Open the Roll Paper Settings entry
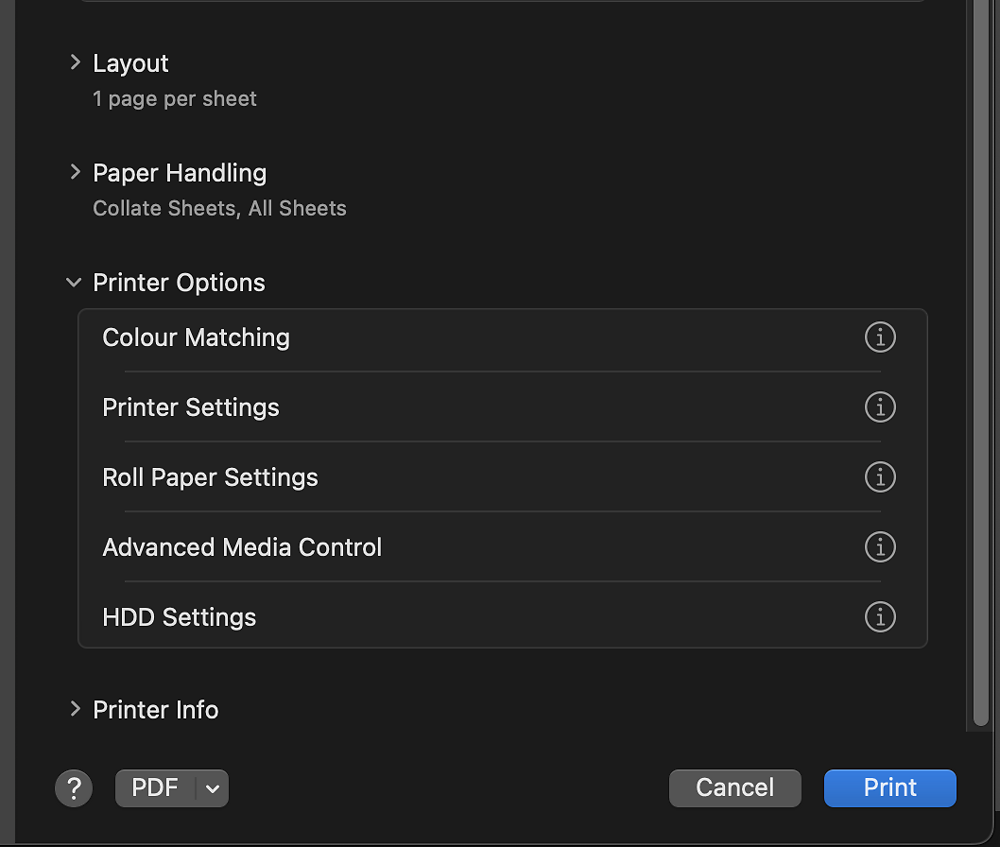Viewport: 1000px width, 847px height. tap(210, 477)
